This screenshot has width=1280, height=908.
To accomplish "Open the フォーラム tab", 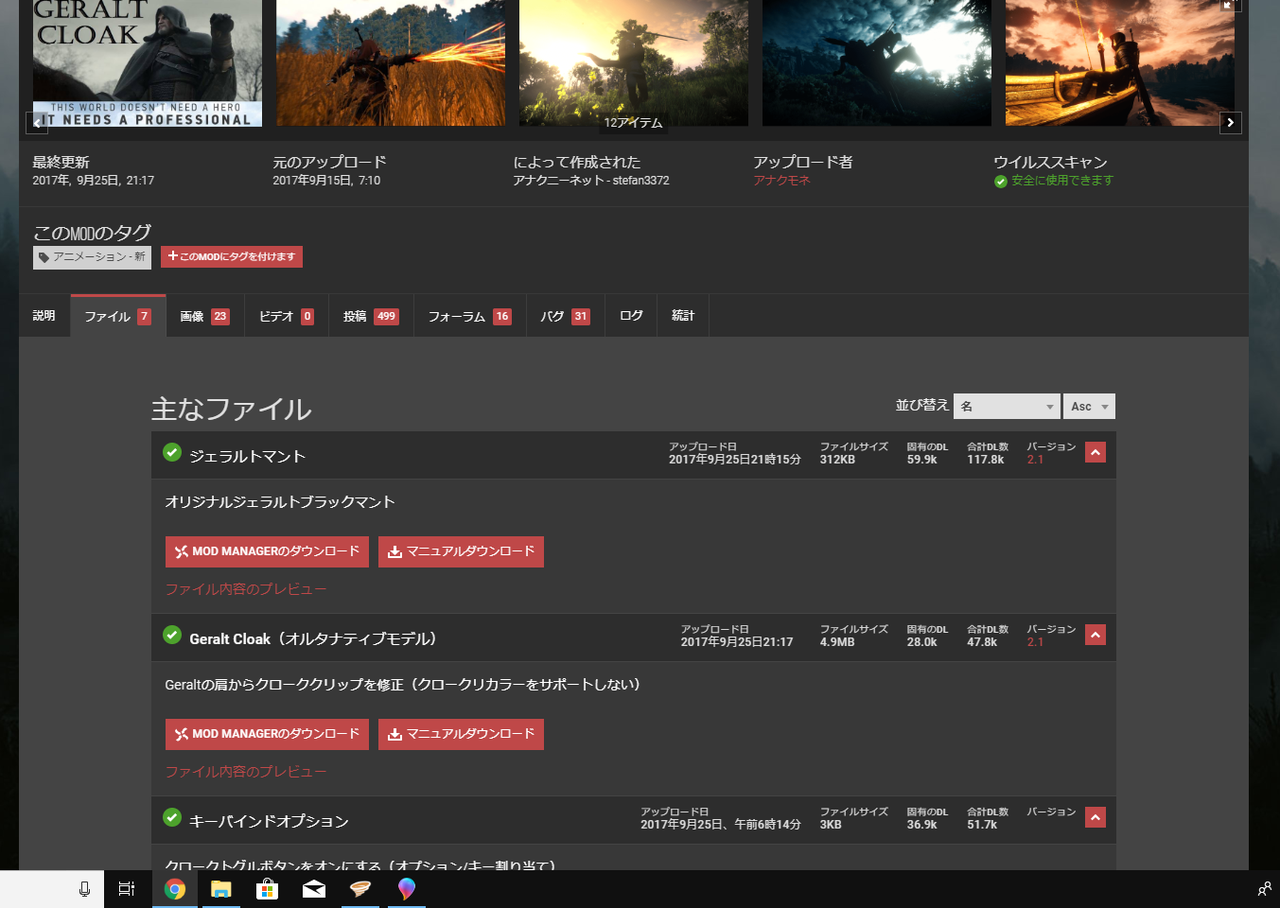I will 470,316.
